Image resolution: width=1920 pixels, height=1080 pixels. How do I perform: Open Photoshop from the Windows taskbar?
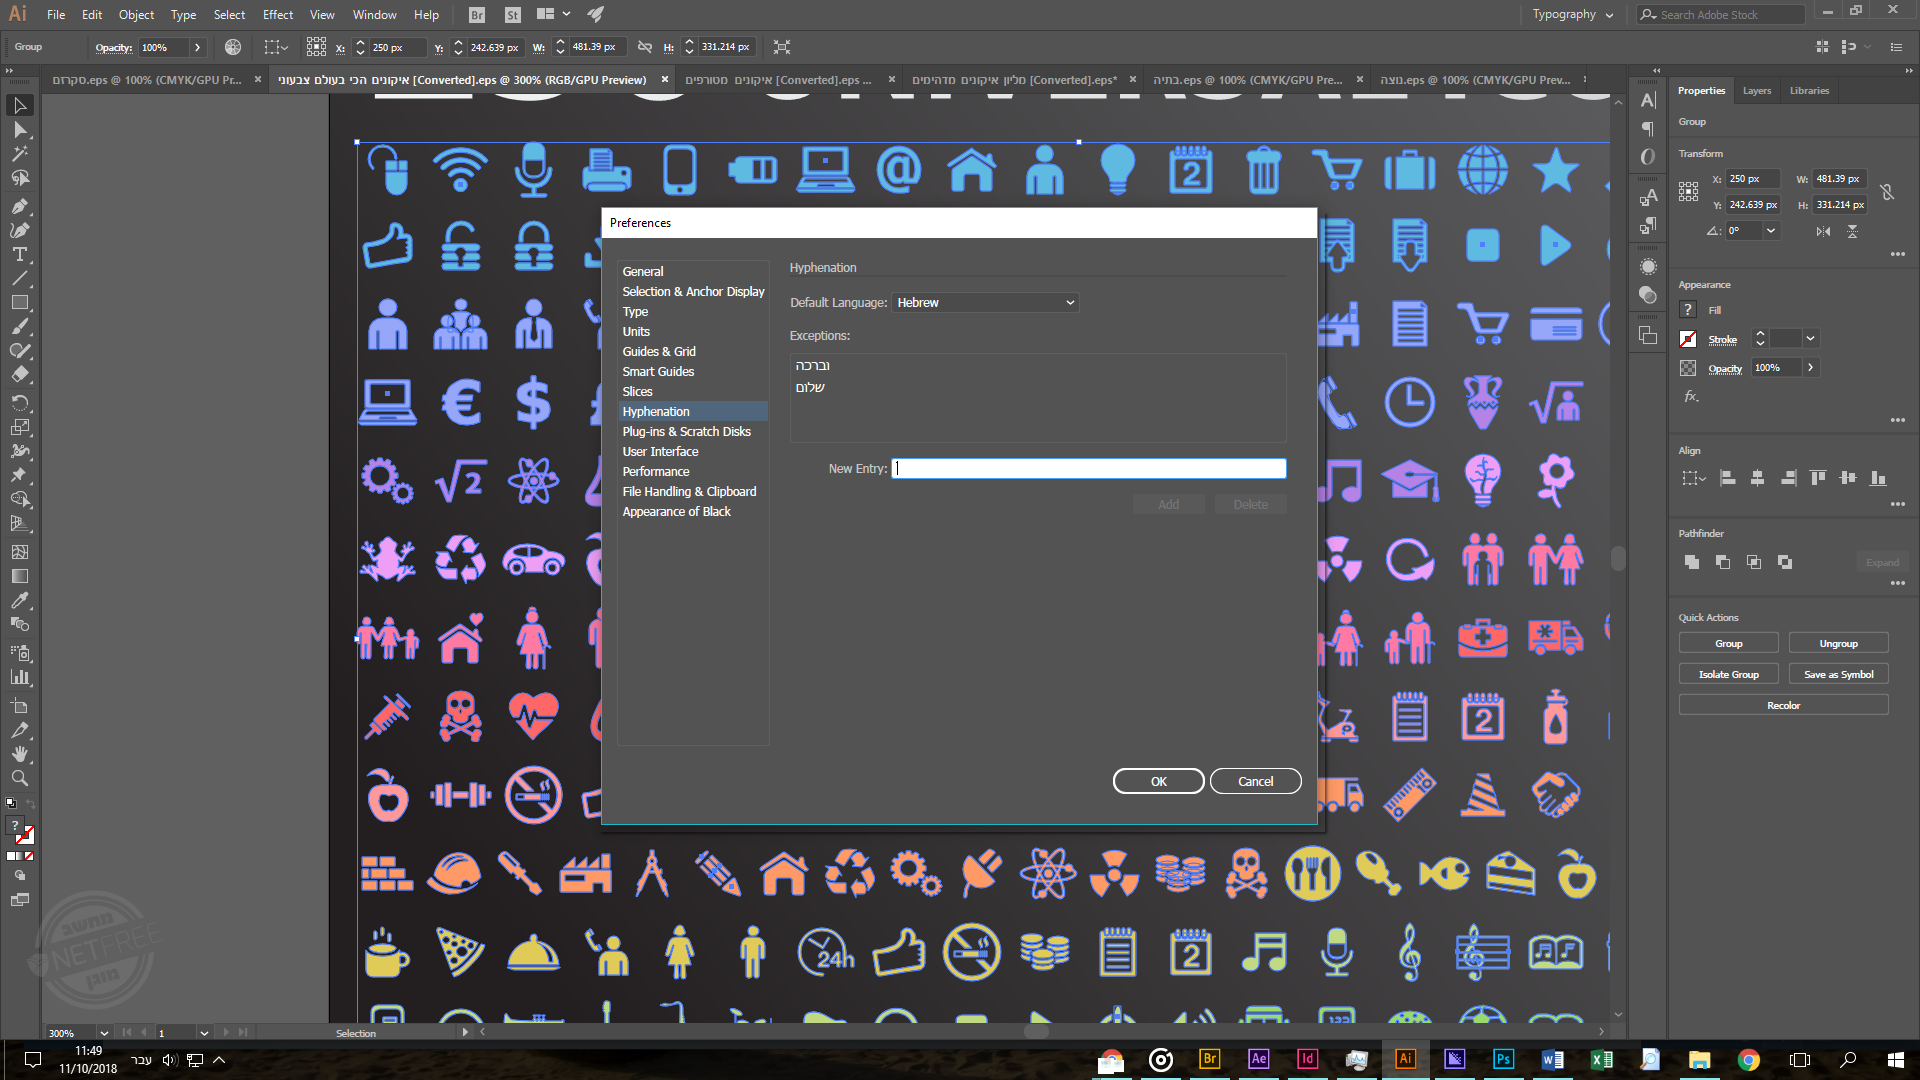[x=1503, y=1060]
